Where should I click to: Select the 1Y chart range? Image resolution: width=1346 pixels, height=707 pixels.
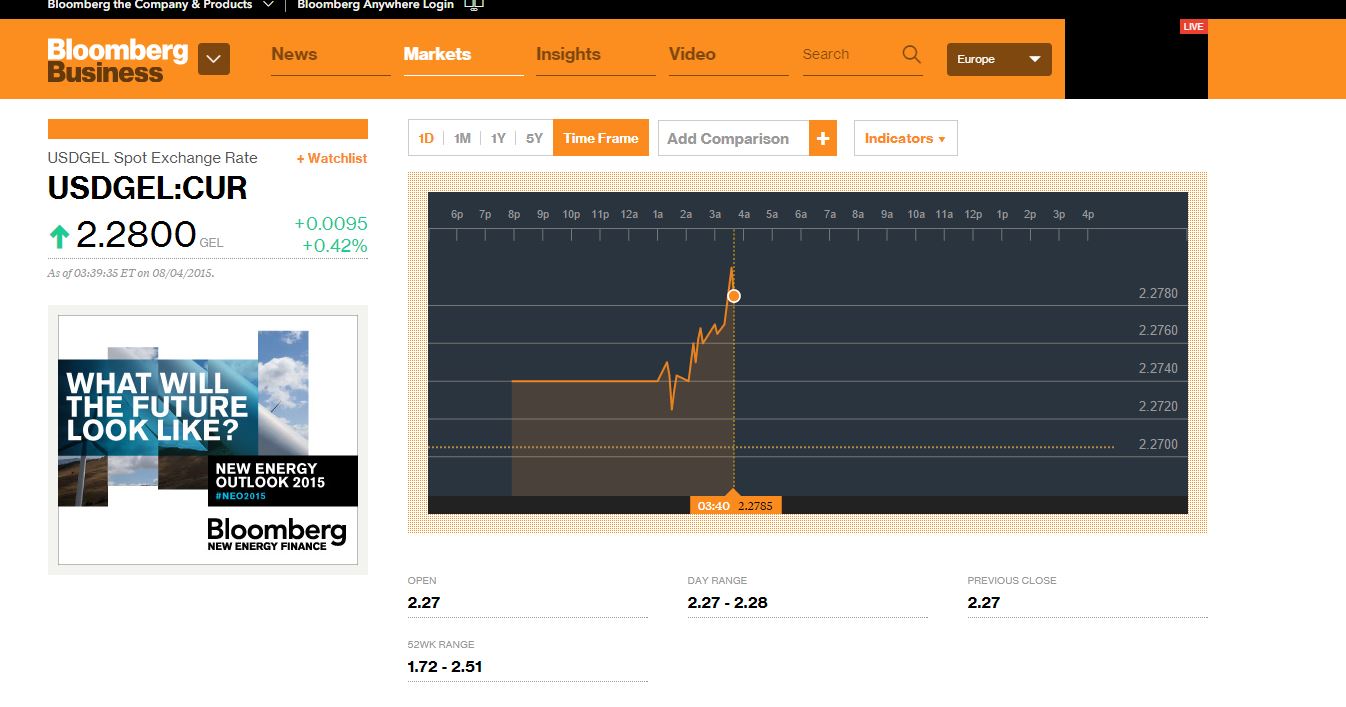[x=498, y=139]
